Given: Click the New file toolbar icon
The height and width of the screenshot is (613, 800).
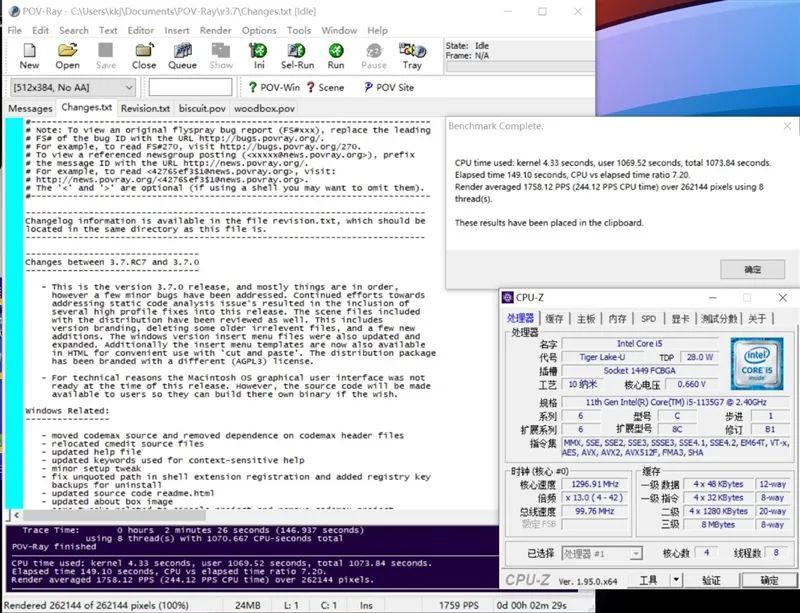Looking at the screenshot, I should [29, 51].
